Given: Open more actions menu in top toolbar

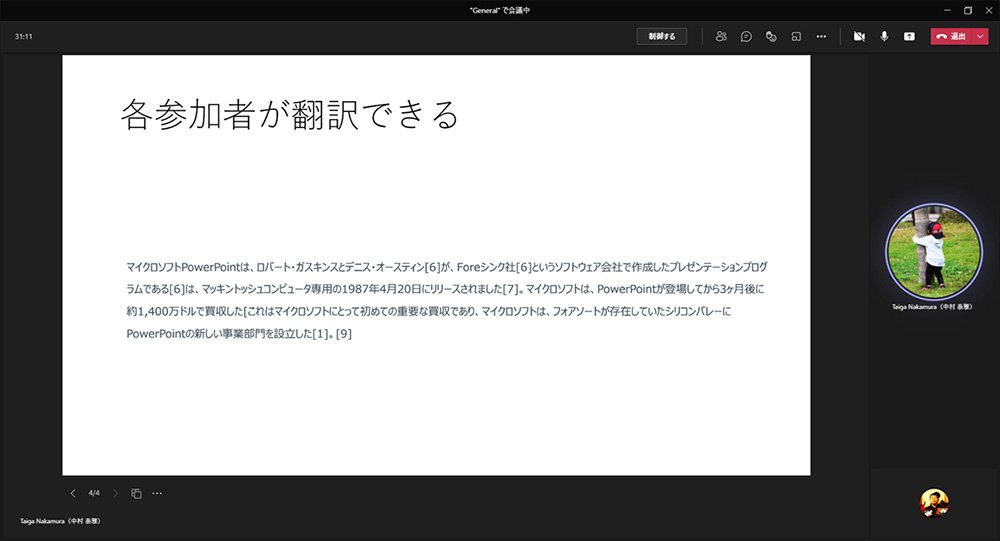Looking at the screenshot, I should 821,36.
